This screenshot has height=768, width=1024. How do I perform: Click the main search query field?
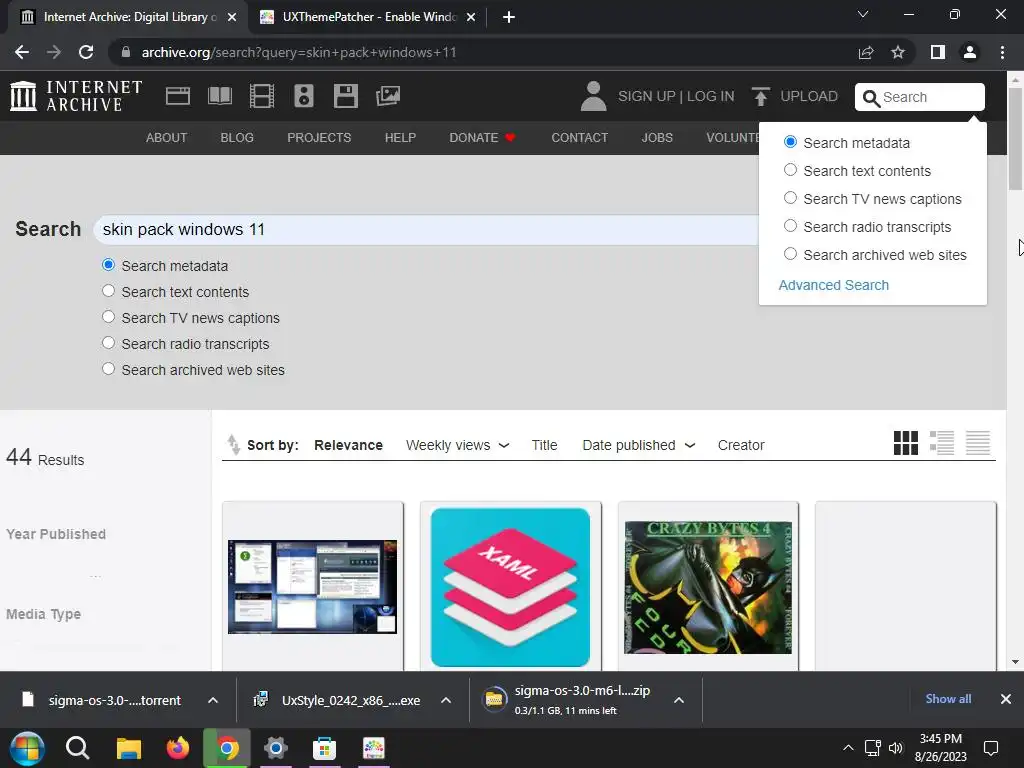click(426, 229)
